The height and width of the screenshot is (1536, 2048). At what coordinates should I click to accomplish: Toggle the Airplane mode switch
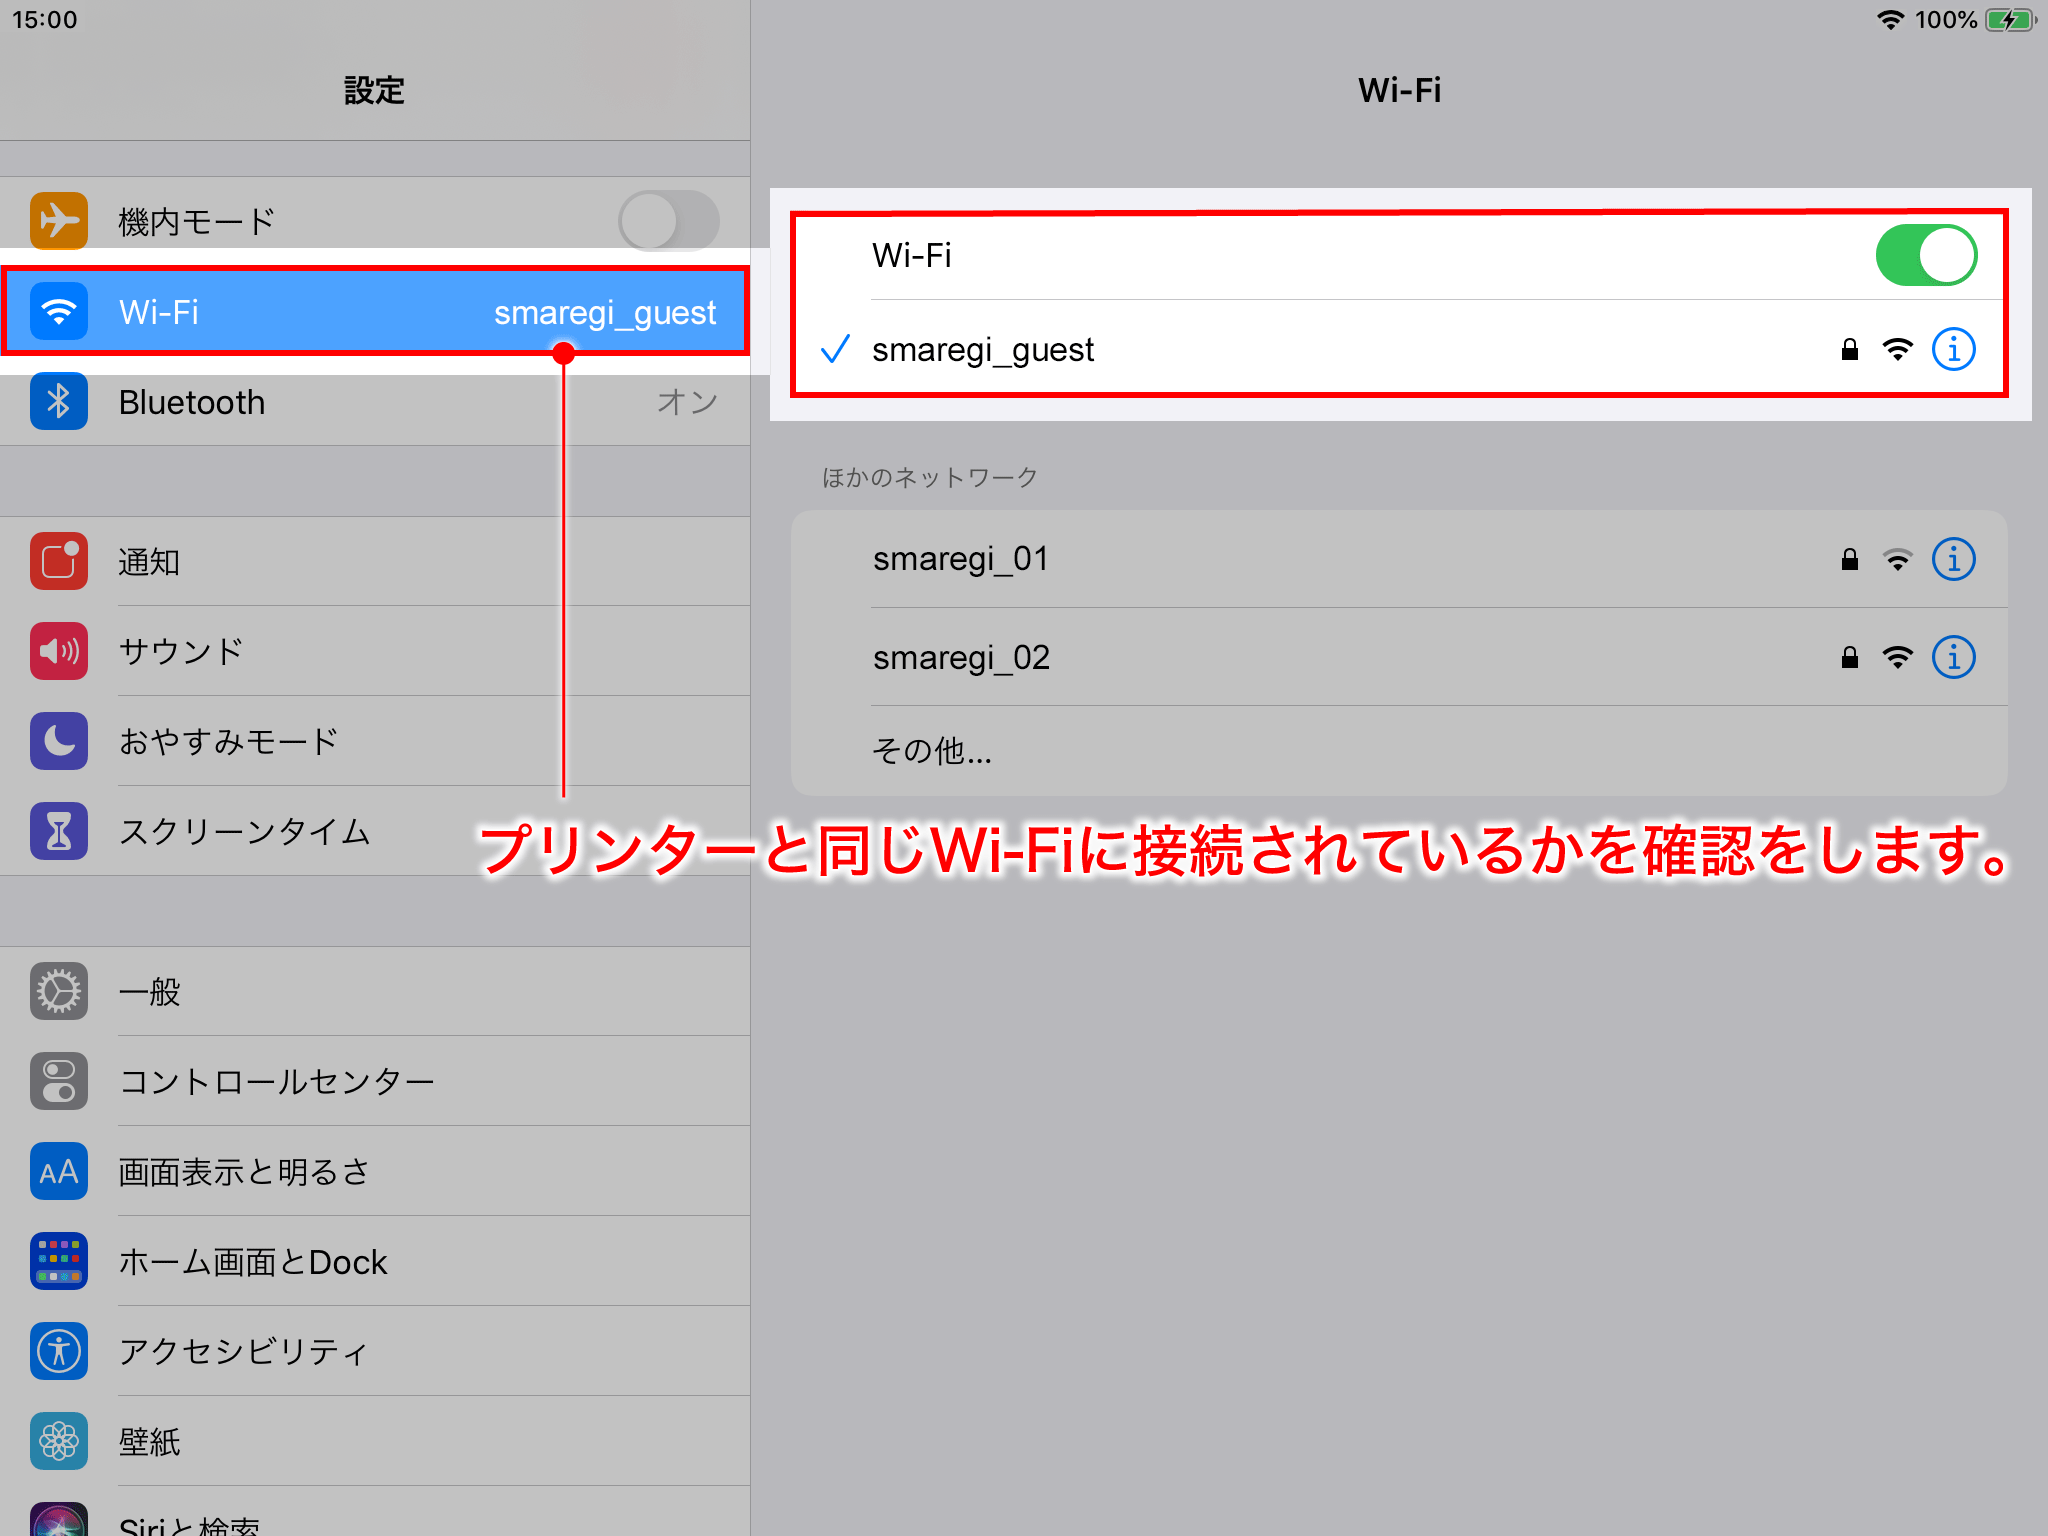coord(668,220)
